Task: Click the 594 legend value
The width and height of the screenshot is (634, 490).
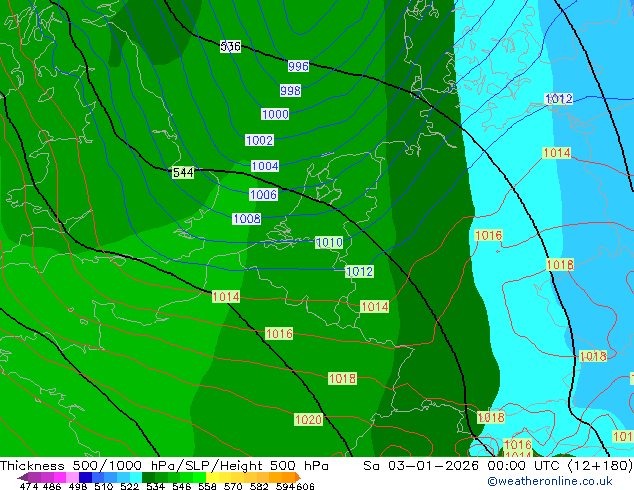Action: point(285,486)
